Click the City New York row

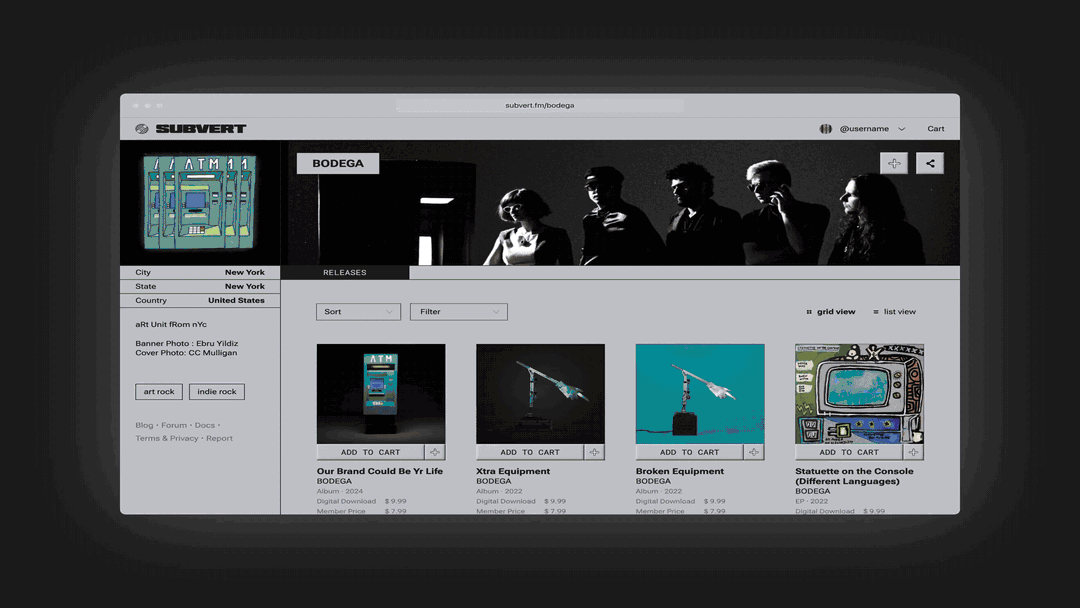(x=200, y=273)
